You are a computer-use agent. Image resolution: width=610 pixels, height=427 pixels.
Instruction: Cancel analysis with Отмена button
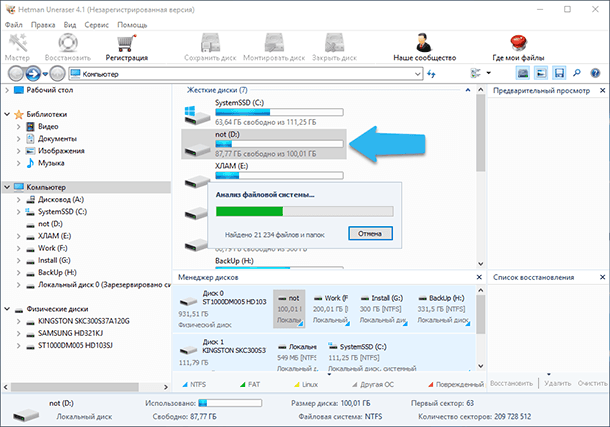pos(370,233)
